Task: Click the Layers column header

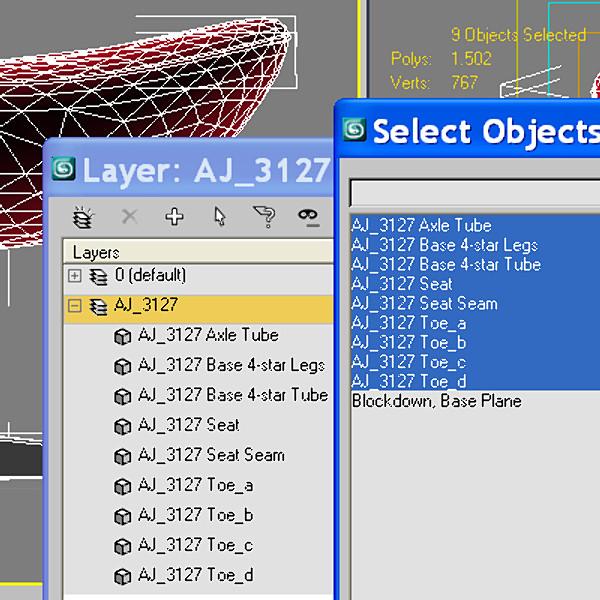Action: pyautogui.click(x=198, y=251)
